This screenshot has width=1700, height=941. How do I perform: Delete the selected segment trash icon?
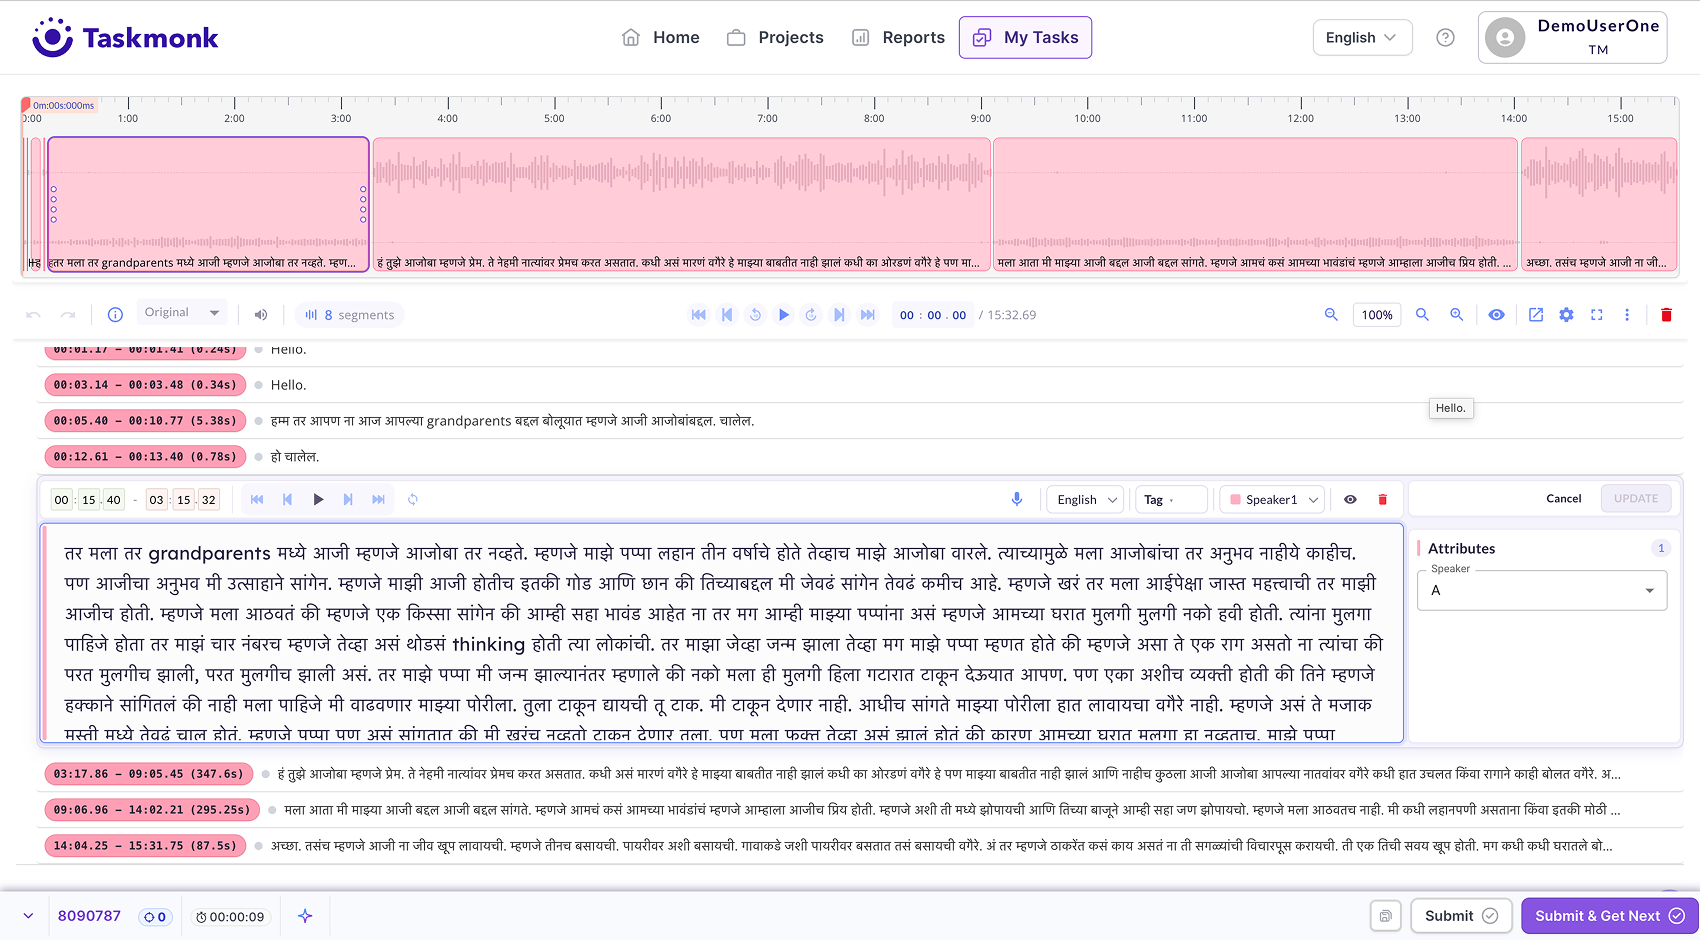pos(1383,499)
